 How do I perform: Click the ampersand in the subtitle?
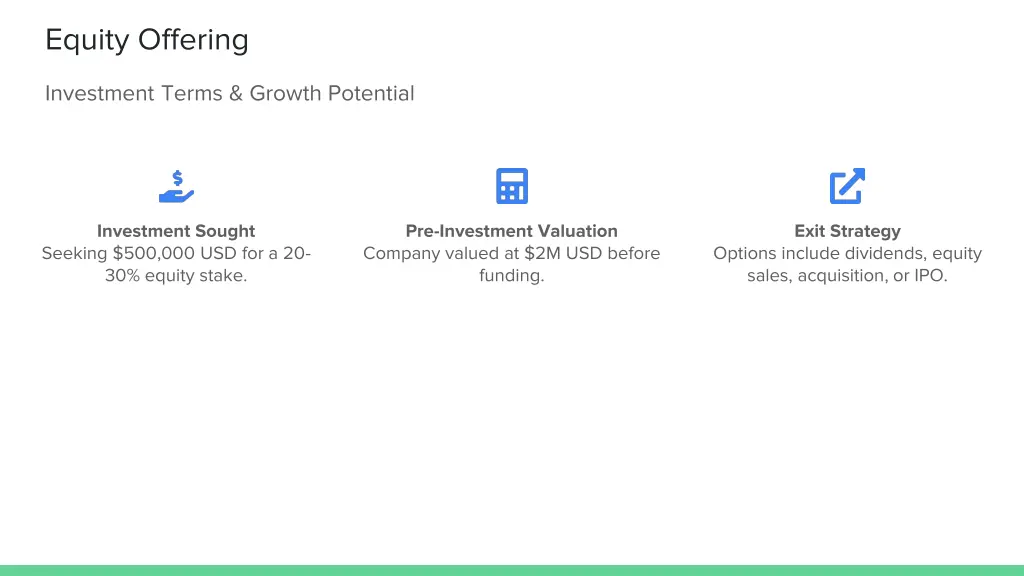[x=236, y=93]
